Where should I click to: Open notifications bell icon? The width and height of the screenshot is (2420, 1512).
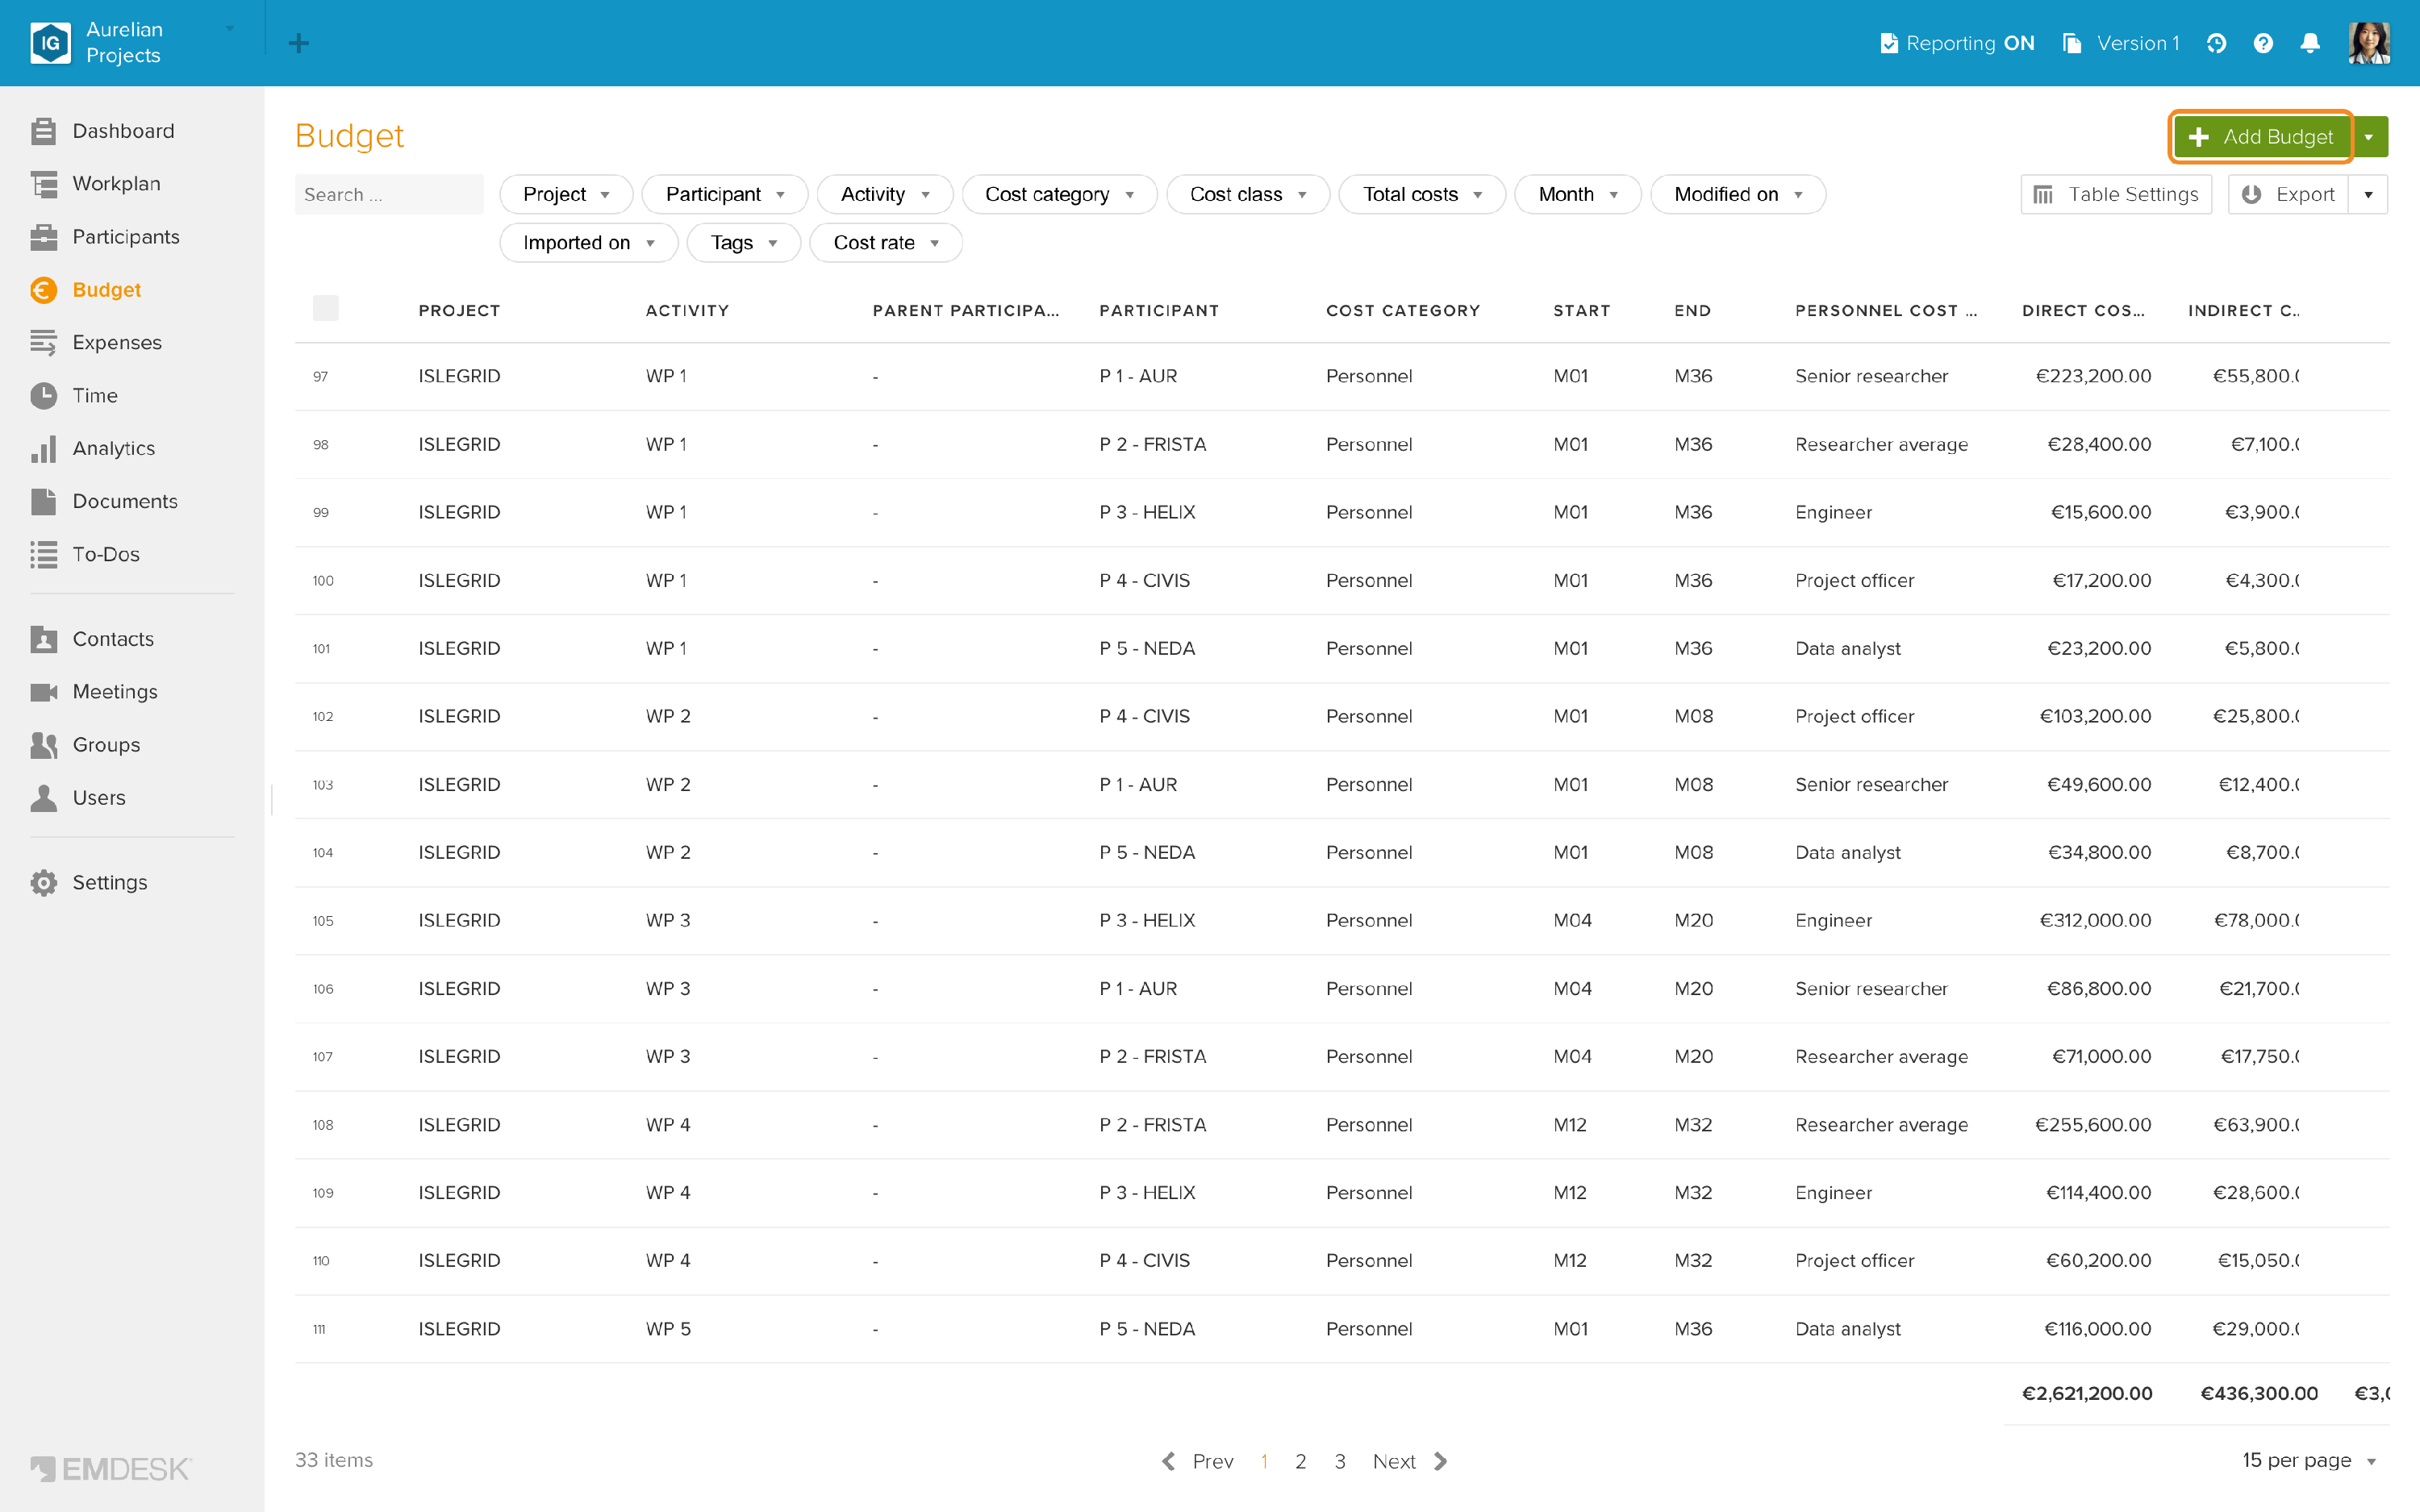(2310, 43)
